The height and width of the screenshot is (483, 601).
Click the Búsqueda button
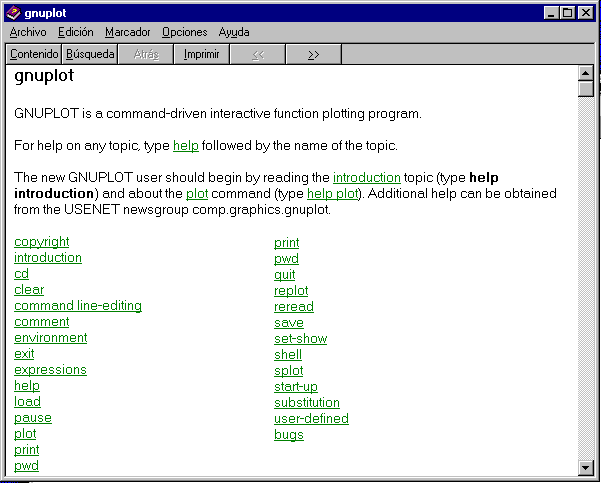90,54
